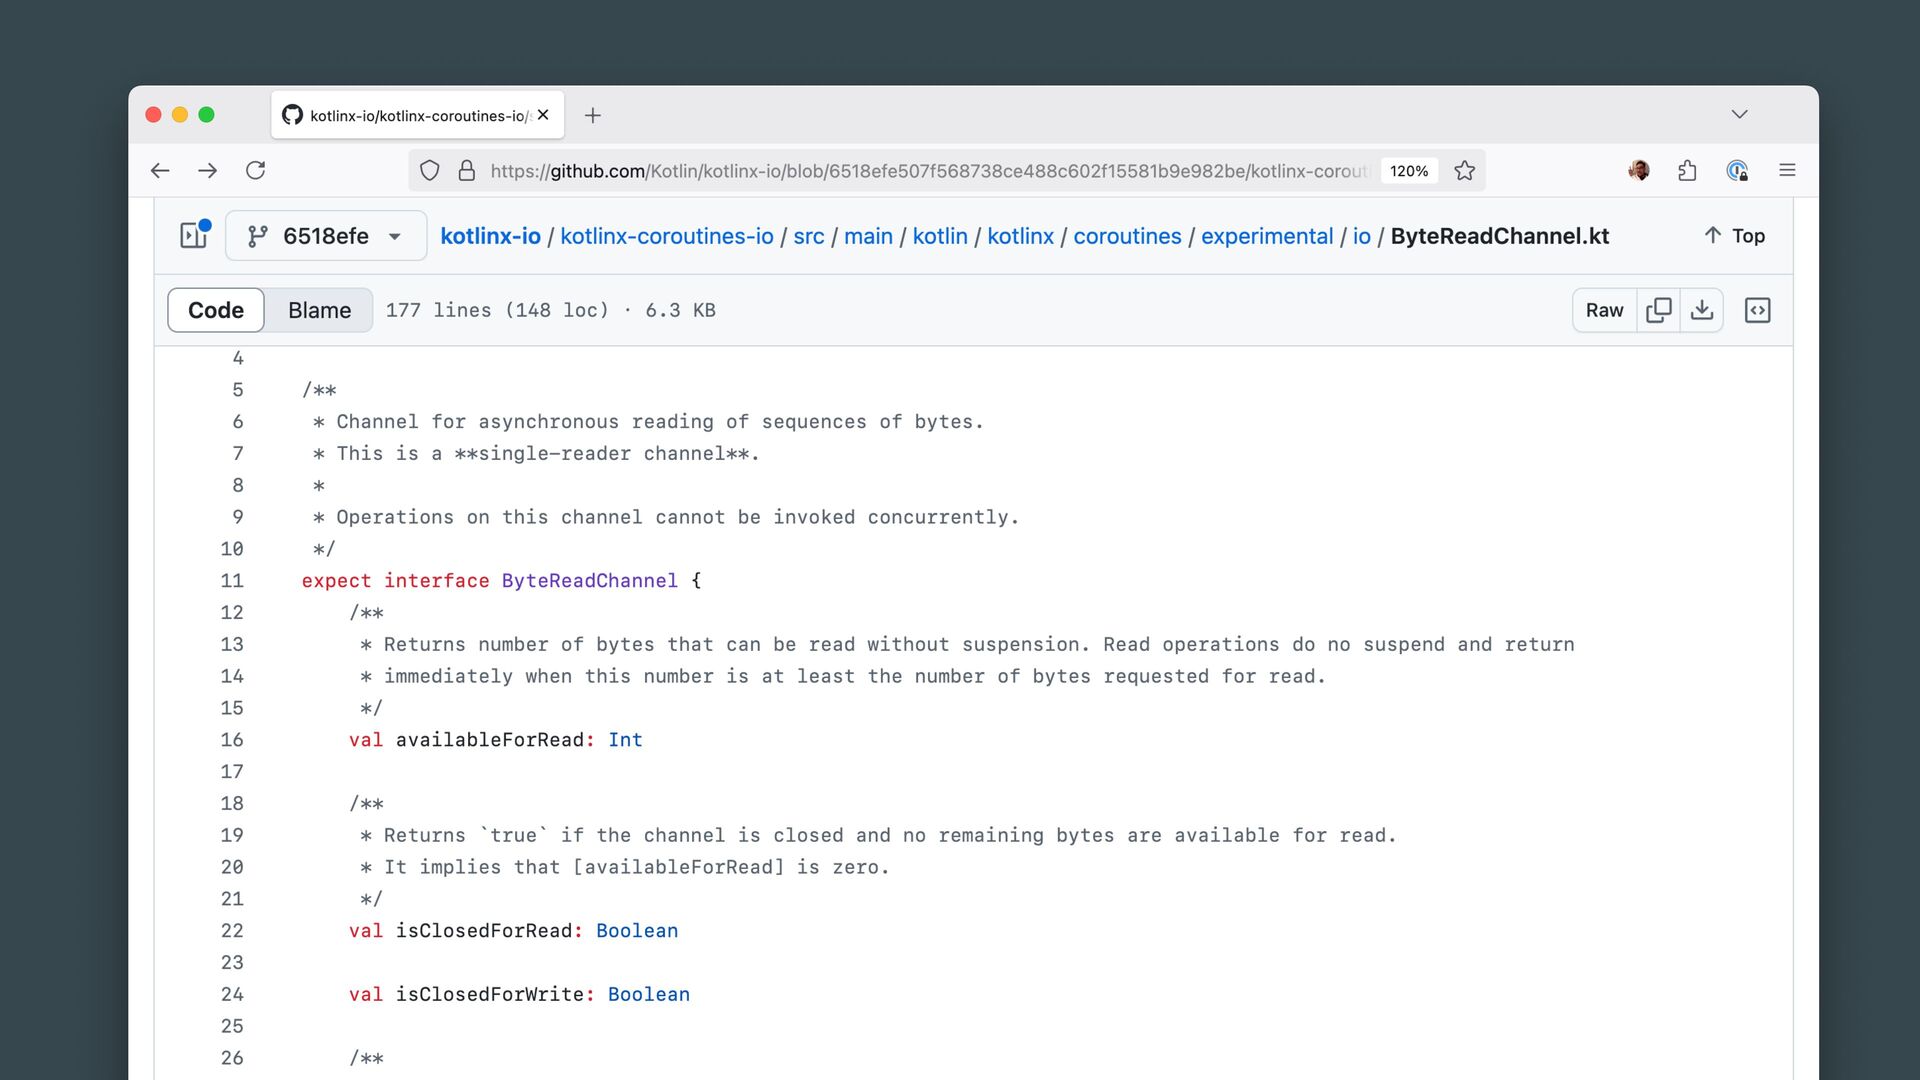Screen dimensions: 1920x1080
Task: Select line number 11
Action: click(x=232, y=581)
